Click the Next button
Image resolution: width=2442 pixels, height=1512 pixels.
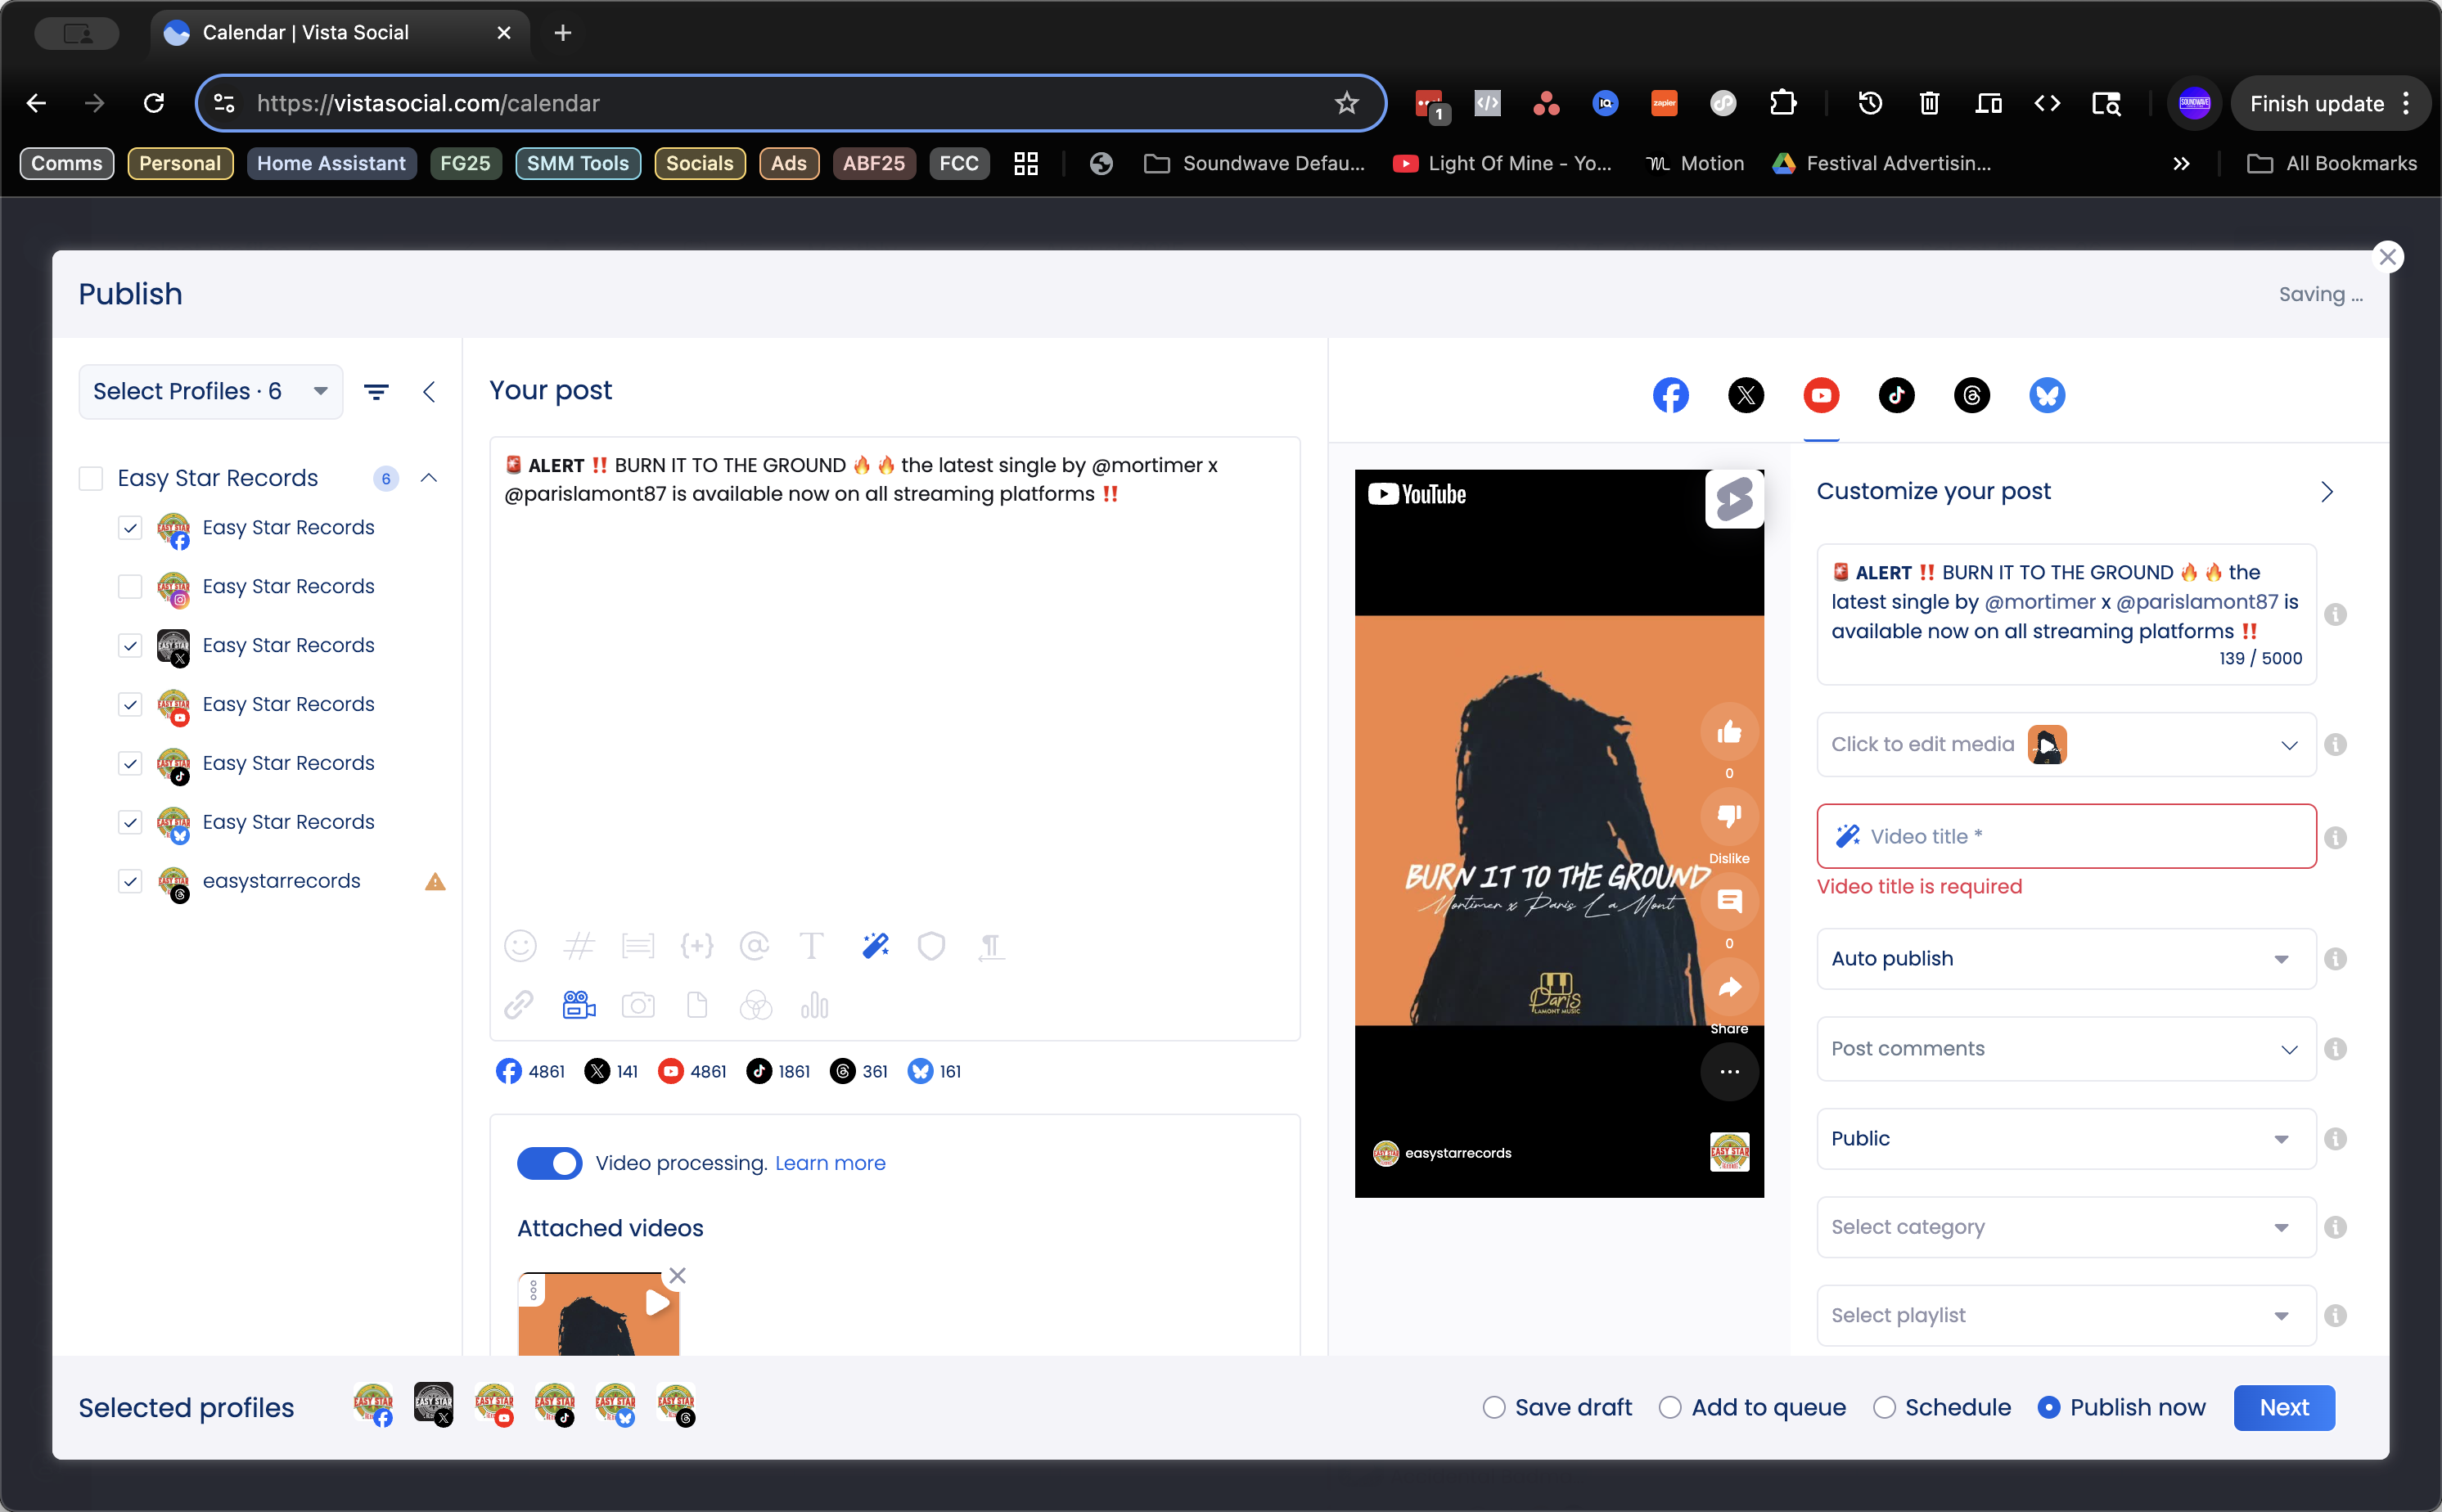(x=2283, y=1407)
